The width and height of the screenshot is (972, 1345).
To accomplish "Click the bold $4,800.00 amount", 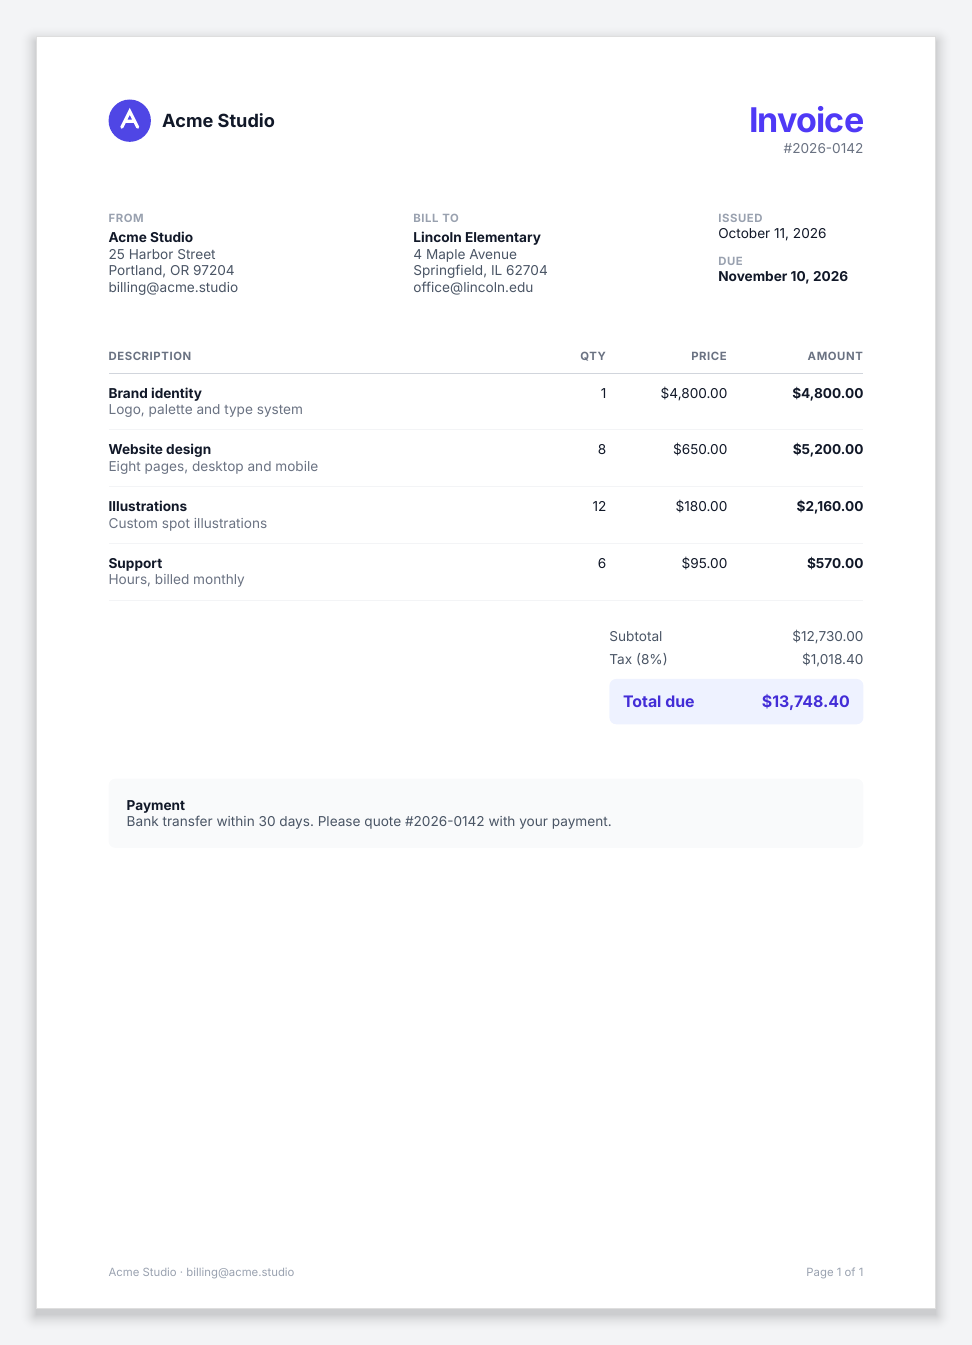I will click(x=828, y=393).
